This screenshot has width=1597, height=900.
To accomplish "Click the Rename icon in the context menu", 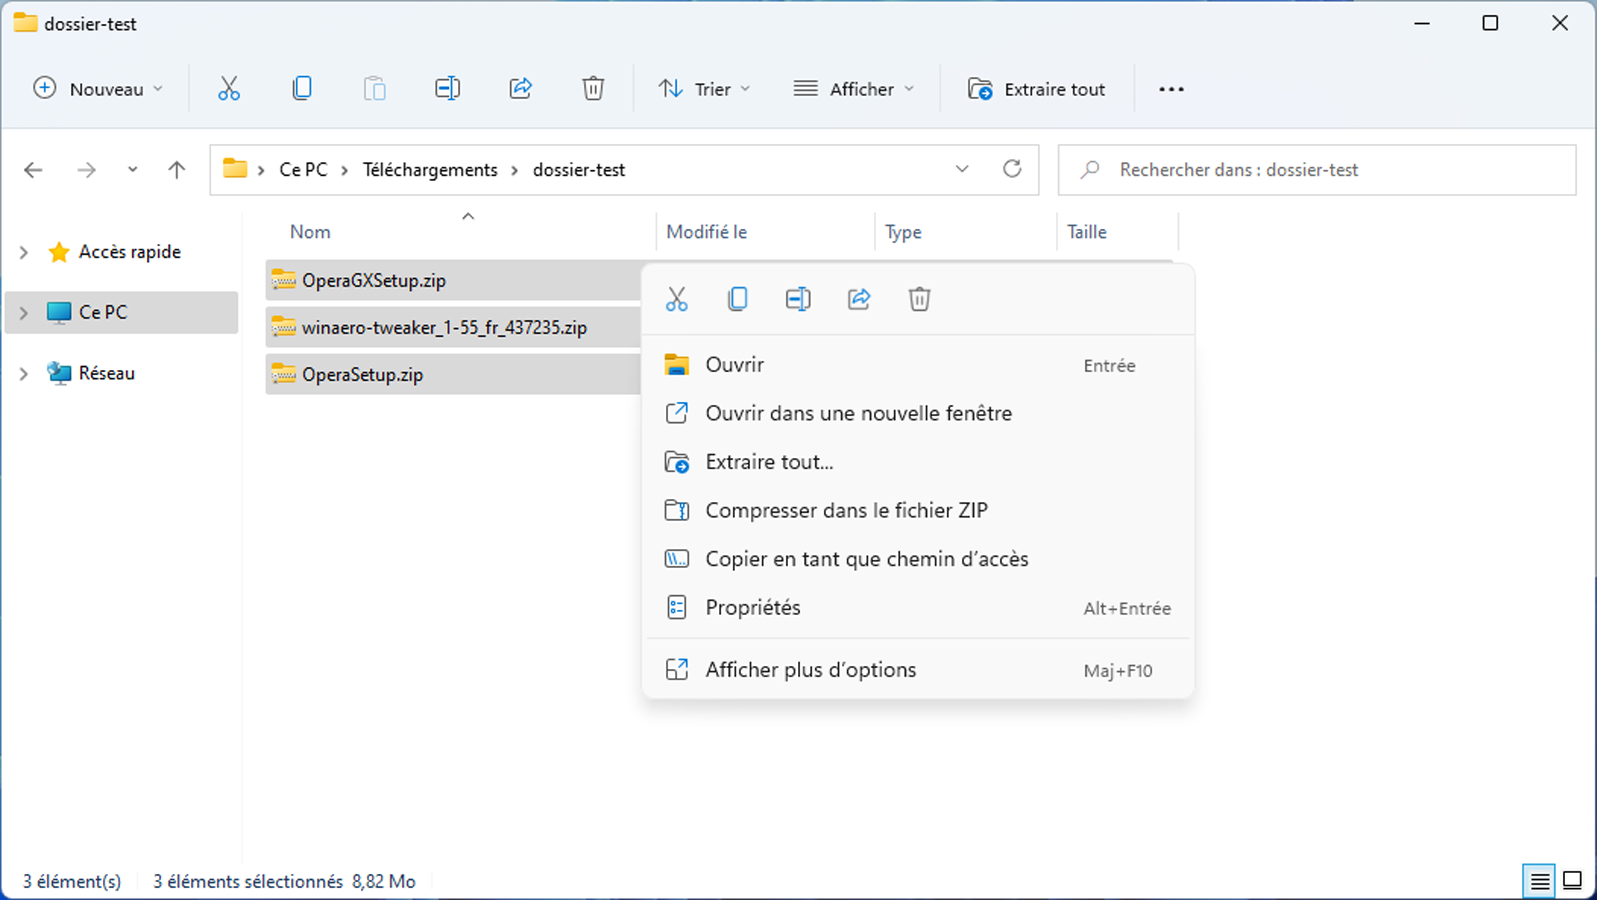I will pyautogui.click(x=798, y=299).
